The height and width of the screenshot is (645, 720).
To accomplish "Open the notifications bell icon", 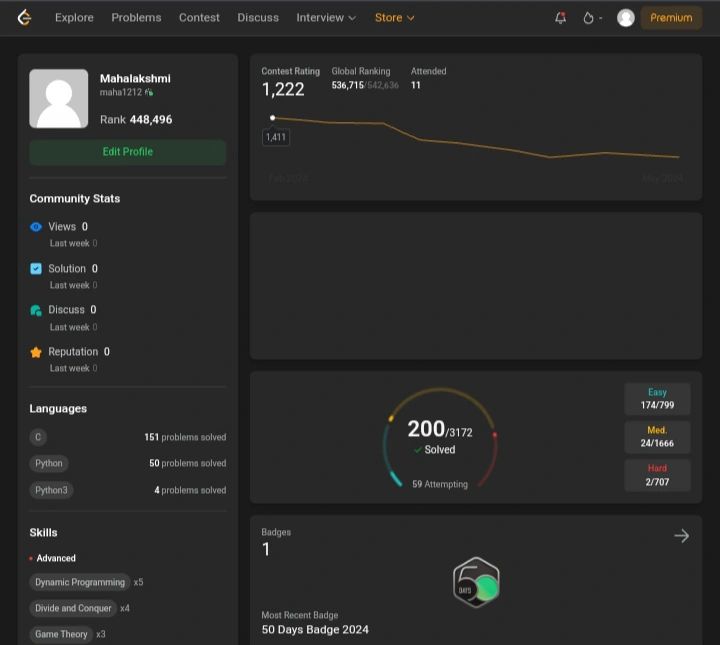I will tap(560, 18).
